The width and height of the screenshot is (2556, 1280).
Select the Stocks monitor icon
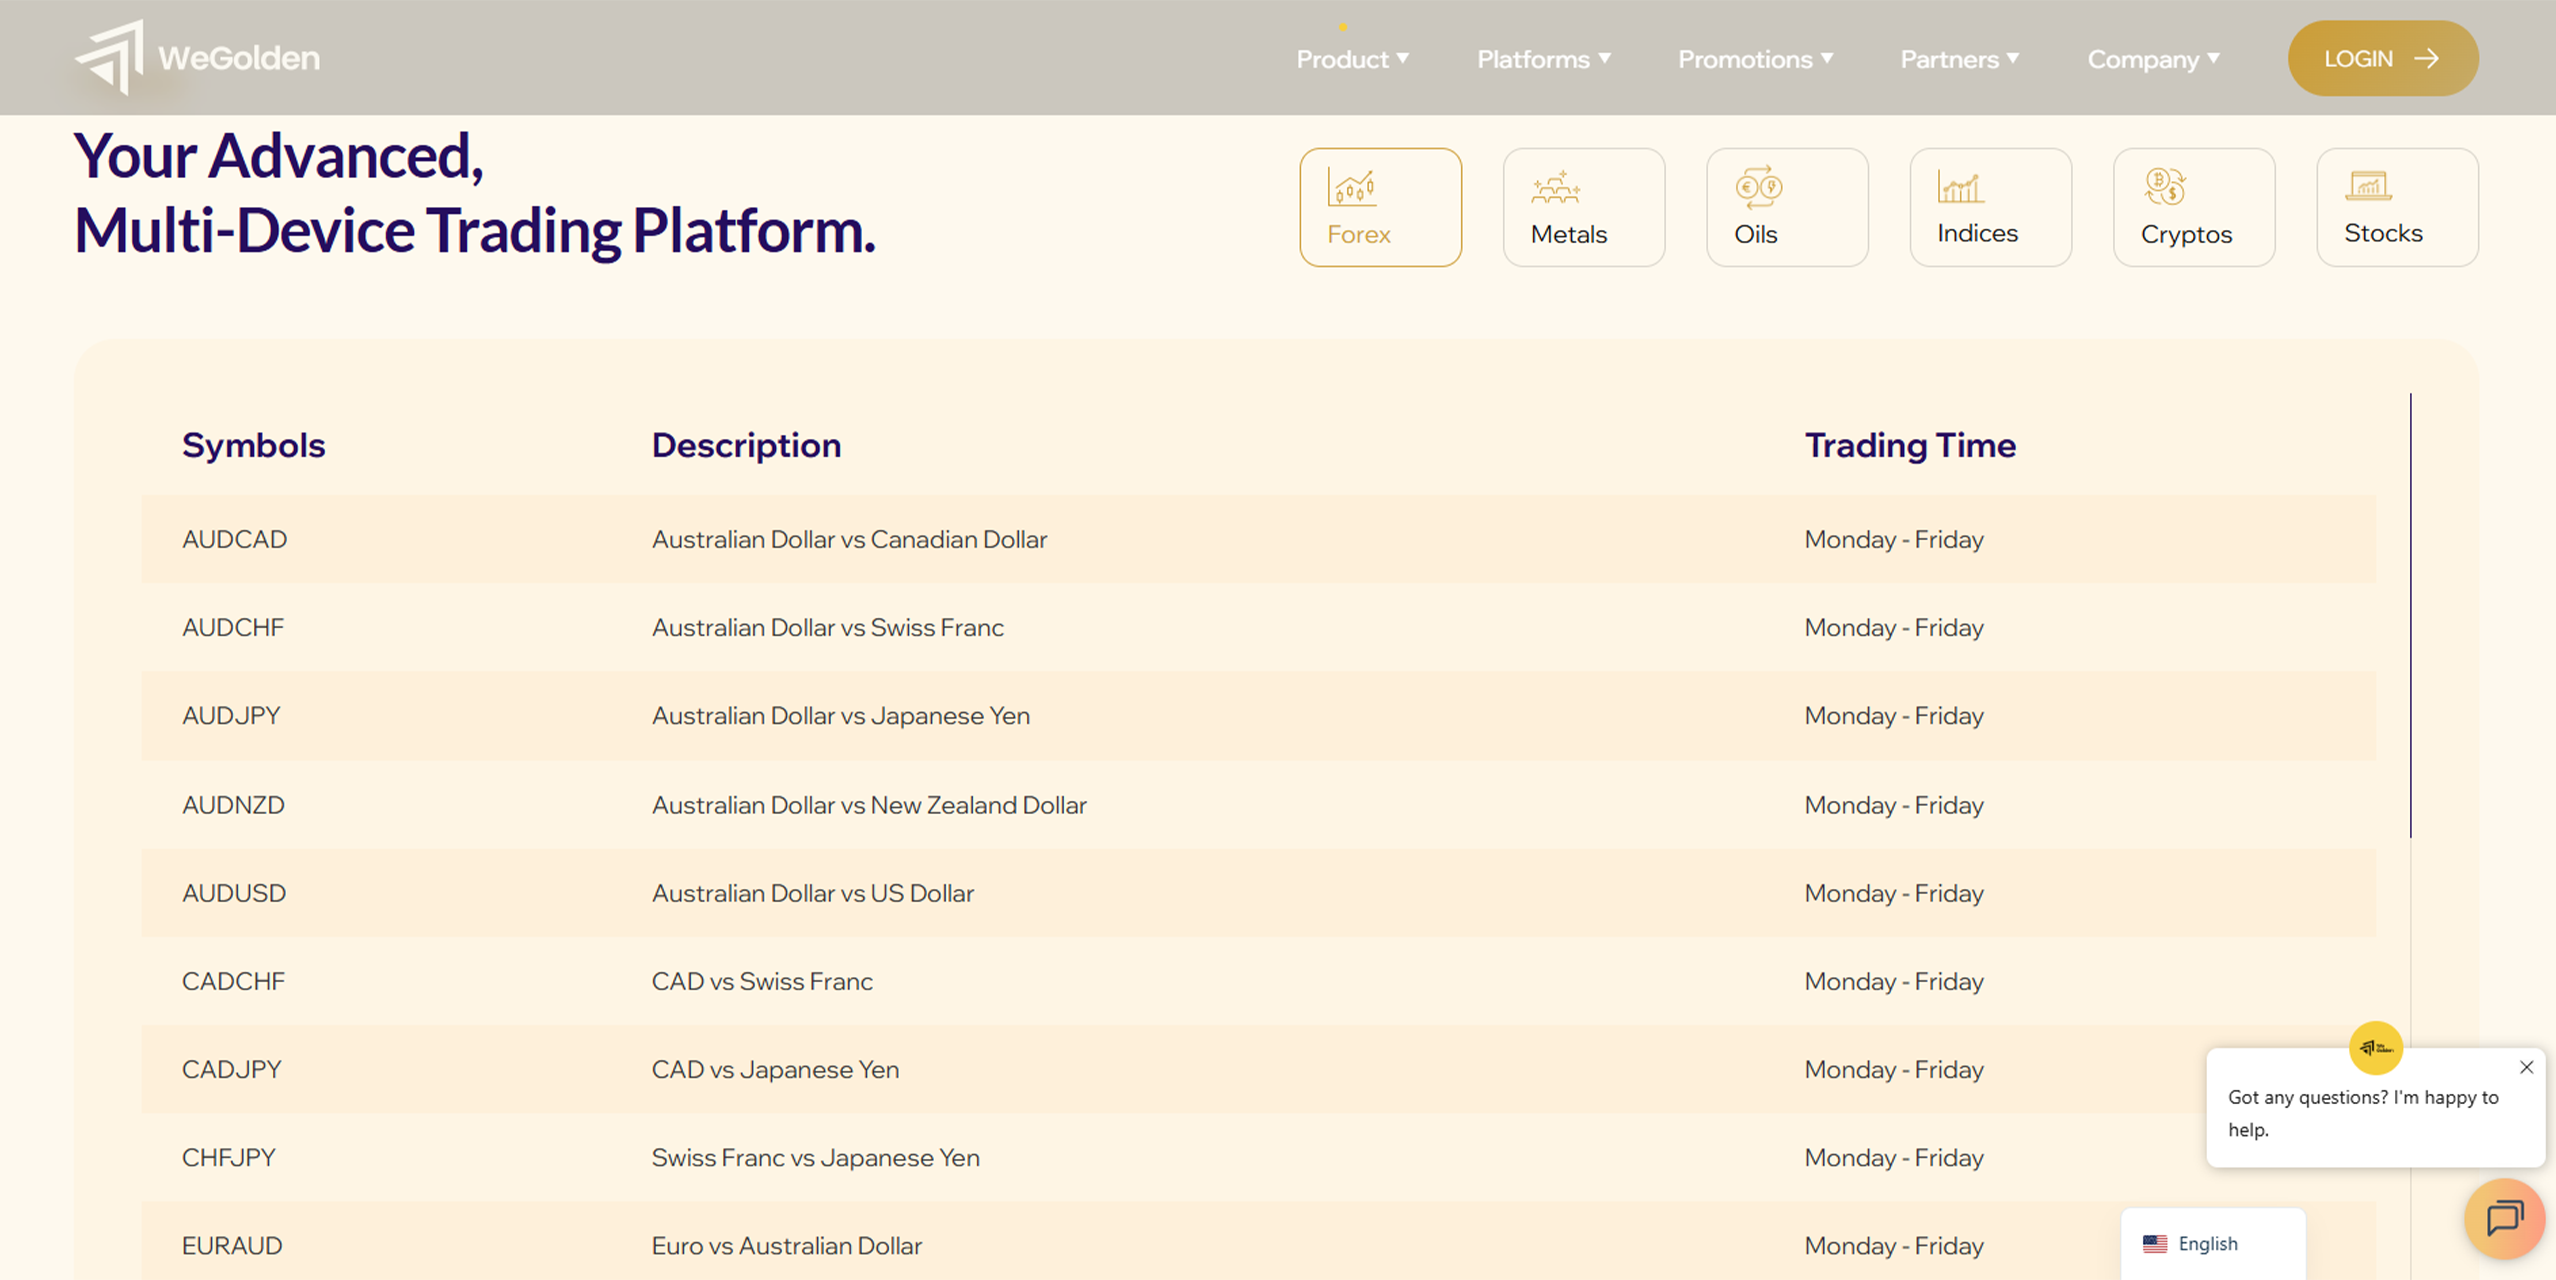(2368, 186)
